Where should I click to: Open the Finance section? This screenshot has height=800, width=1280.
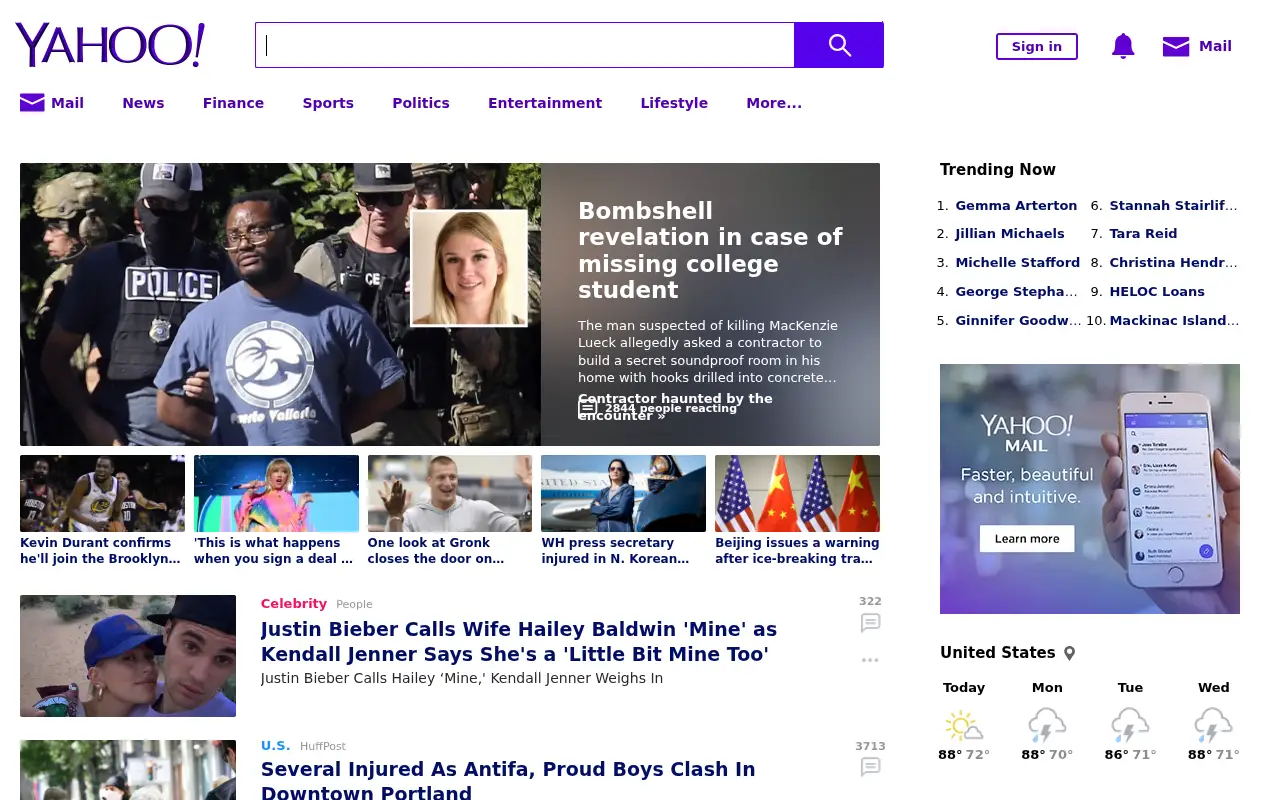coord(233,103)
